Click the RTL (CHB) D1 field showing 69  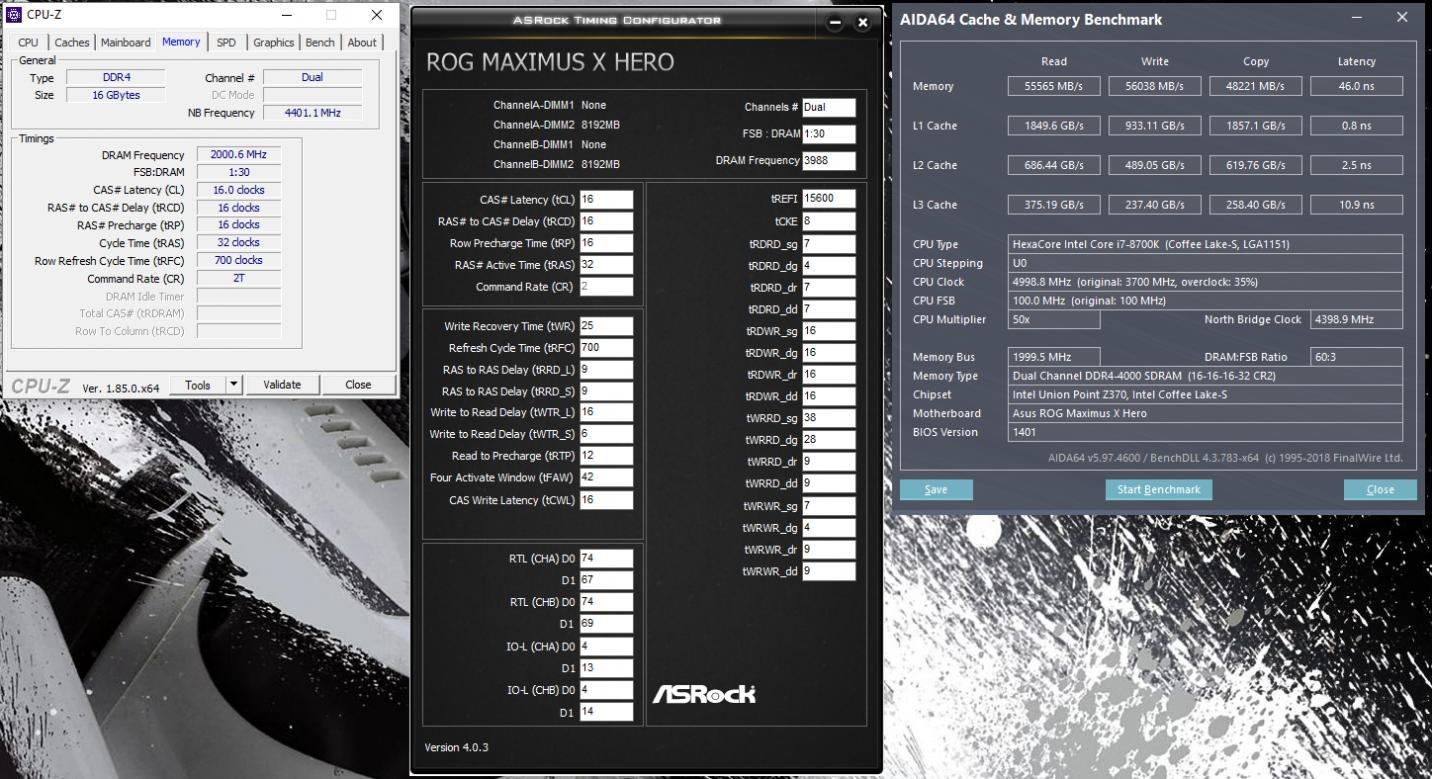[x=606, y=624]
